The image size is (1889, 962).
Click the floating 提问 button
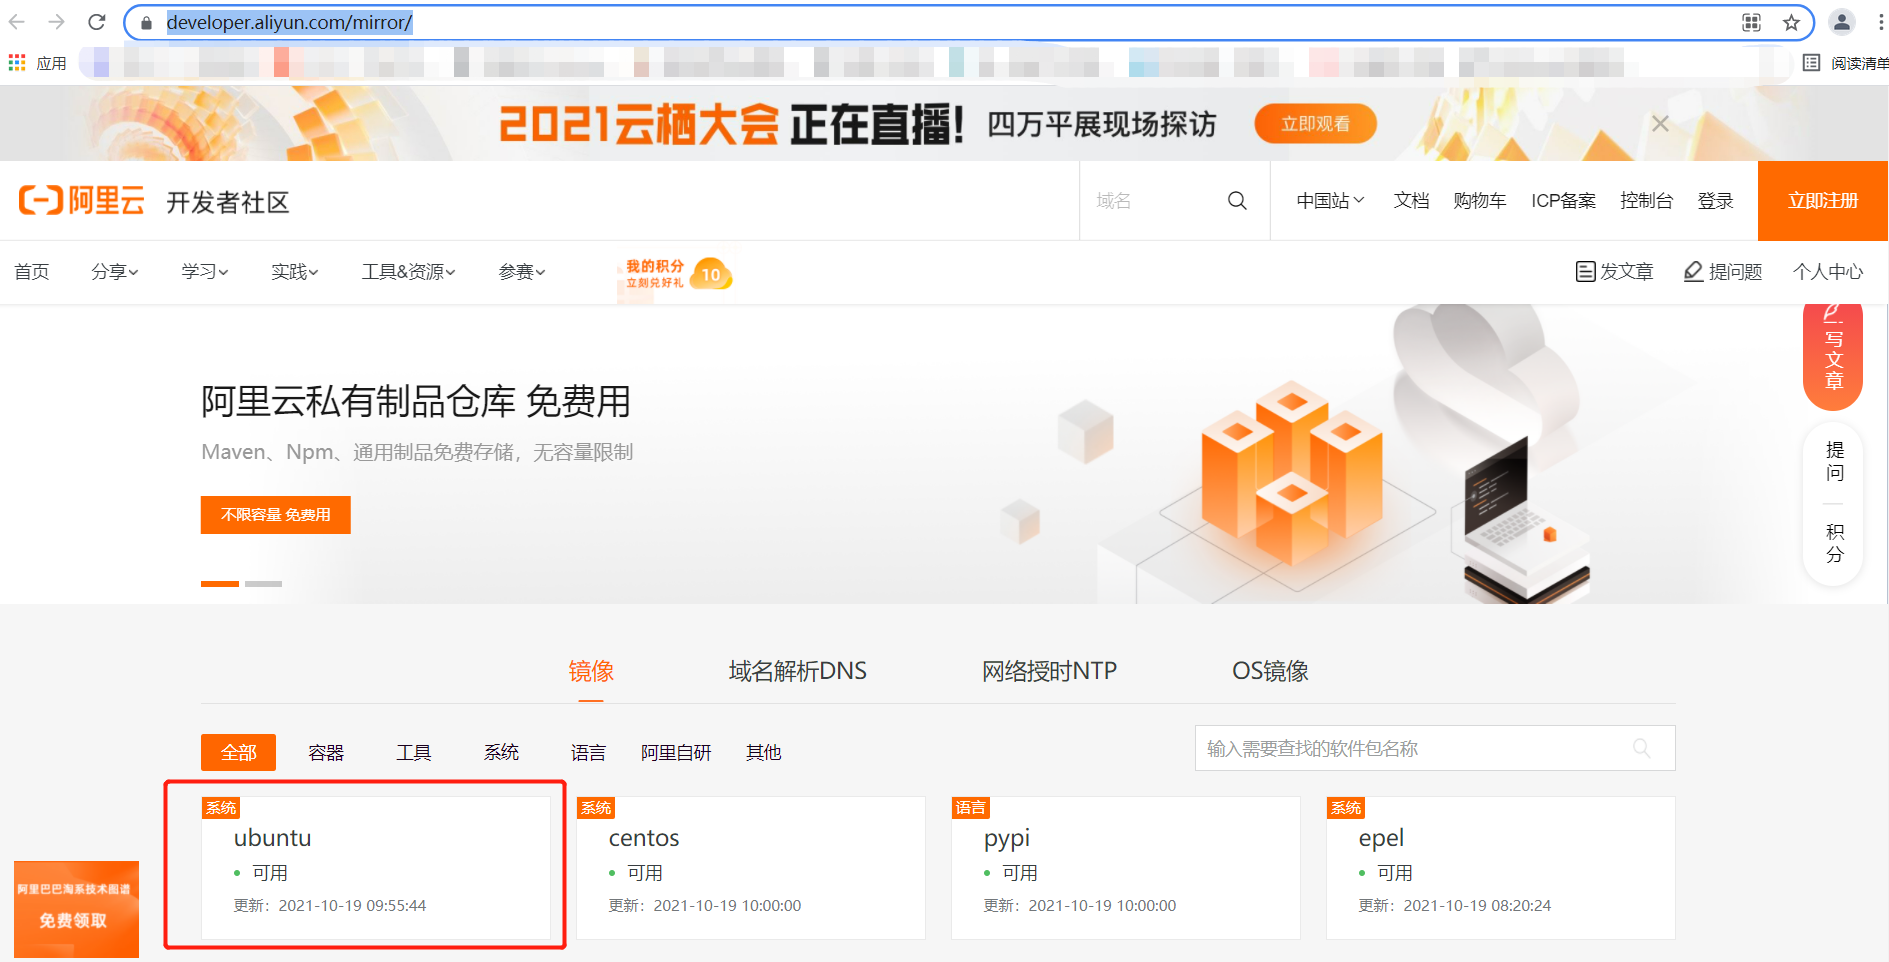(x=1834, y=461)
